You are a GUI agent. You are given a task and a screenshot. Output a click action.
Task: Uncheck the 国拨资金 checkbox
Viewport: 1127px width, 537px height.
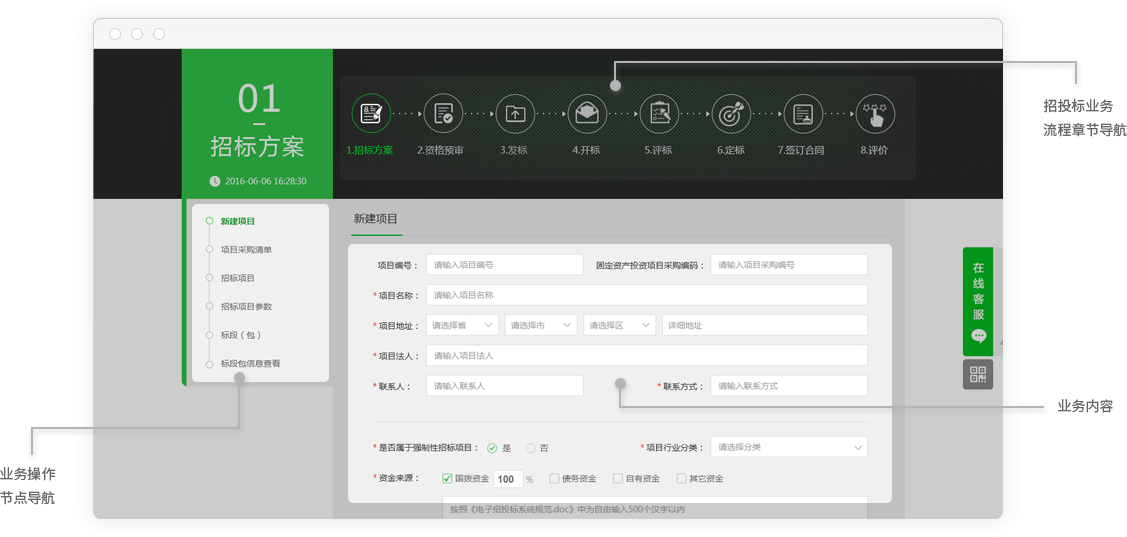point(447,479)
